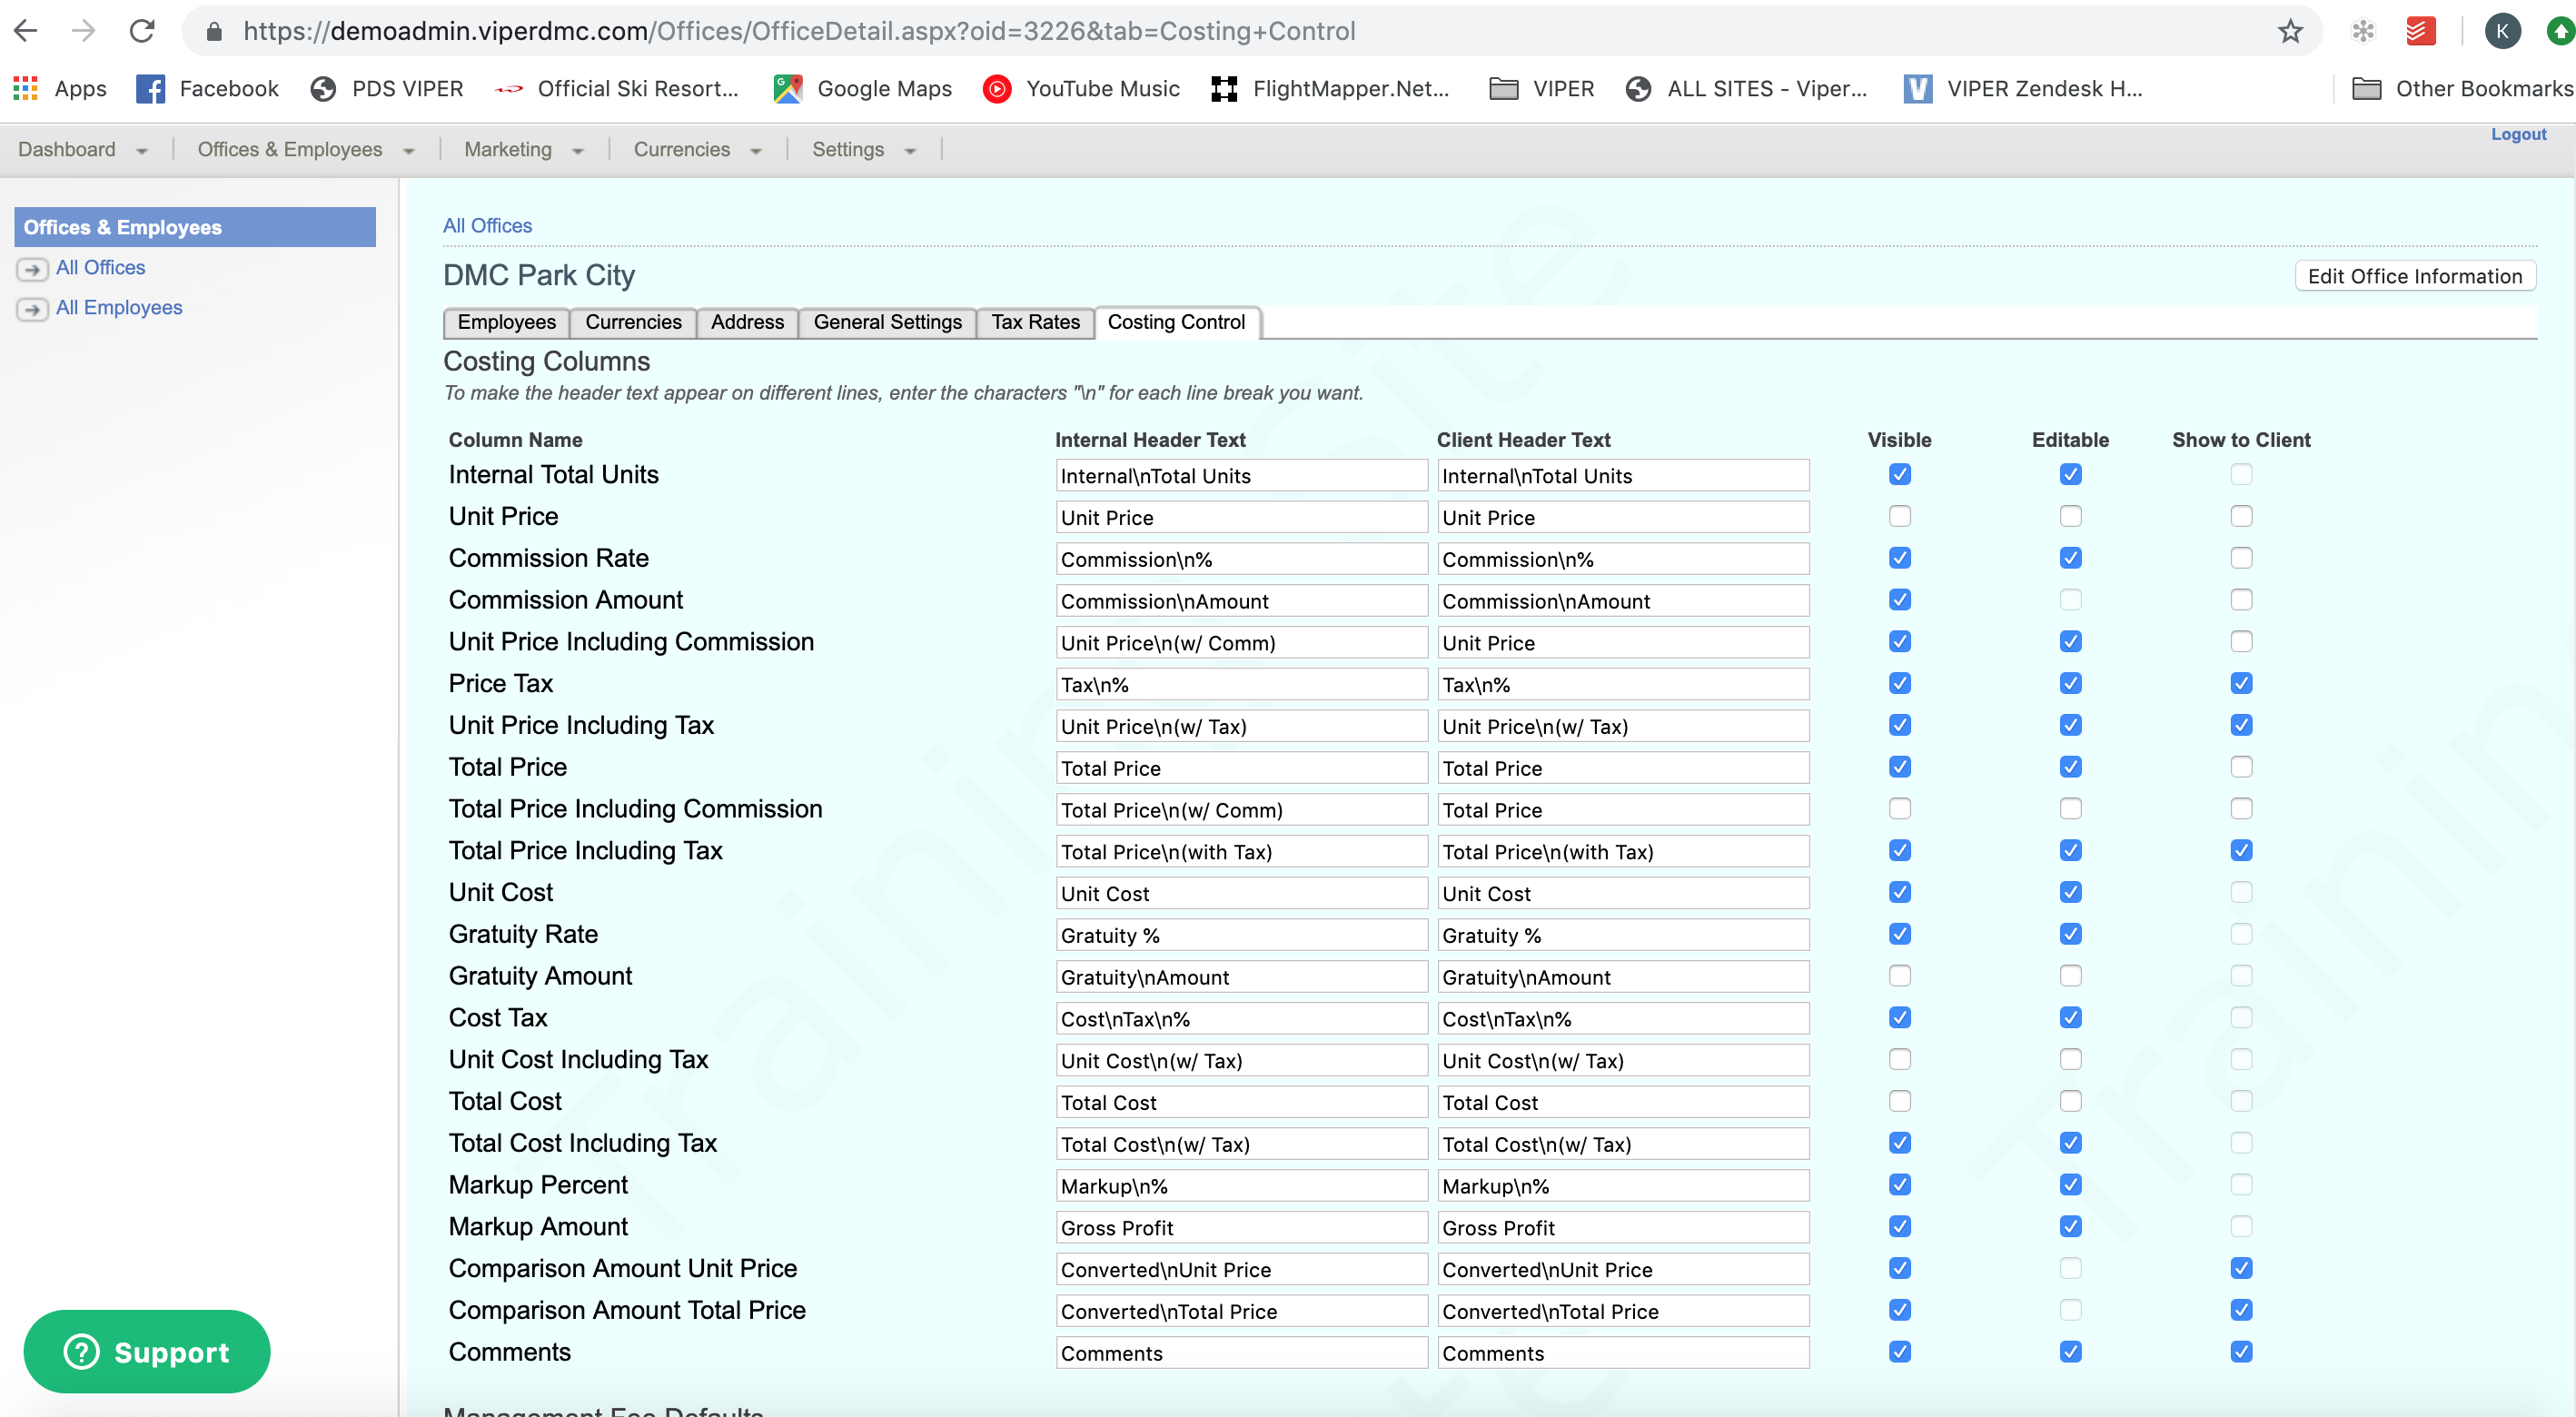This screenshot has height=1417, width=2576.
Task: Click the browser forward arrow
Action: click(x=84, y=31)
